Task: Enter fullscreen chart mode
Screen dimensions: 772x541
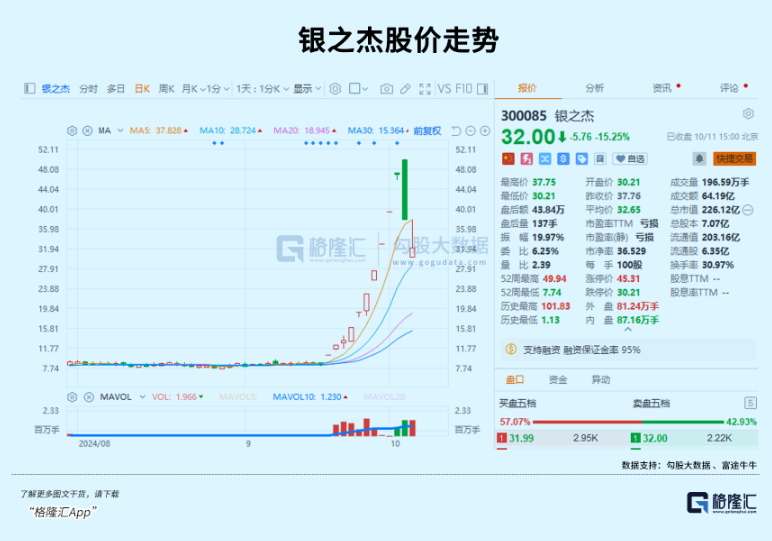Action: click(424, 89)
